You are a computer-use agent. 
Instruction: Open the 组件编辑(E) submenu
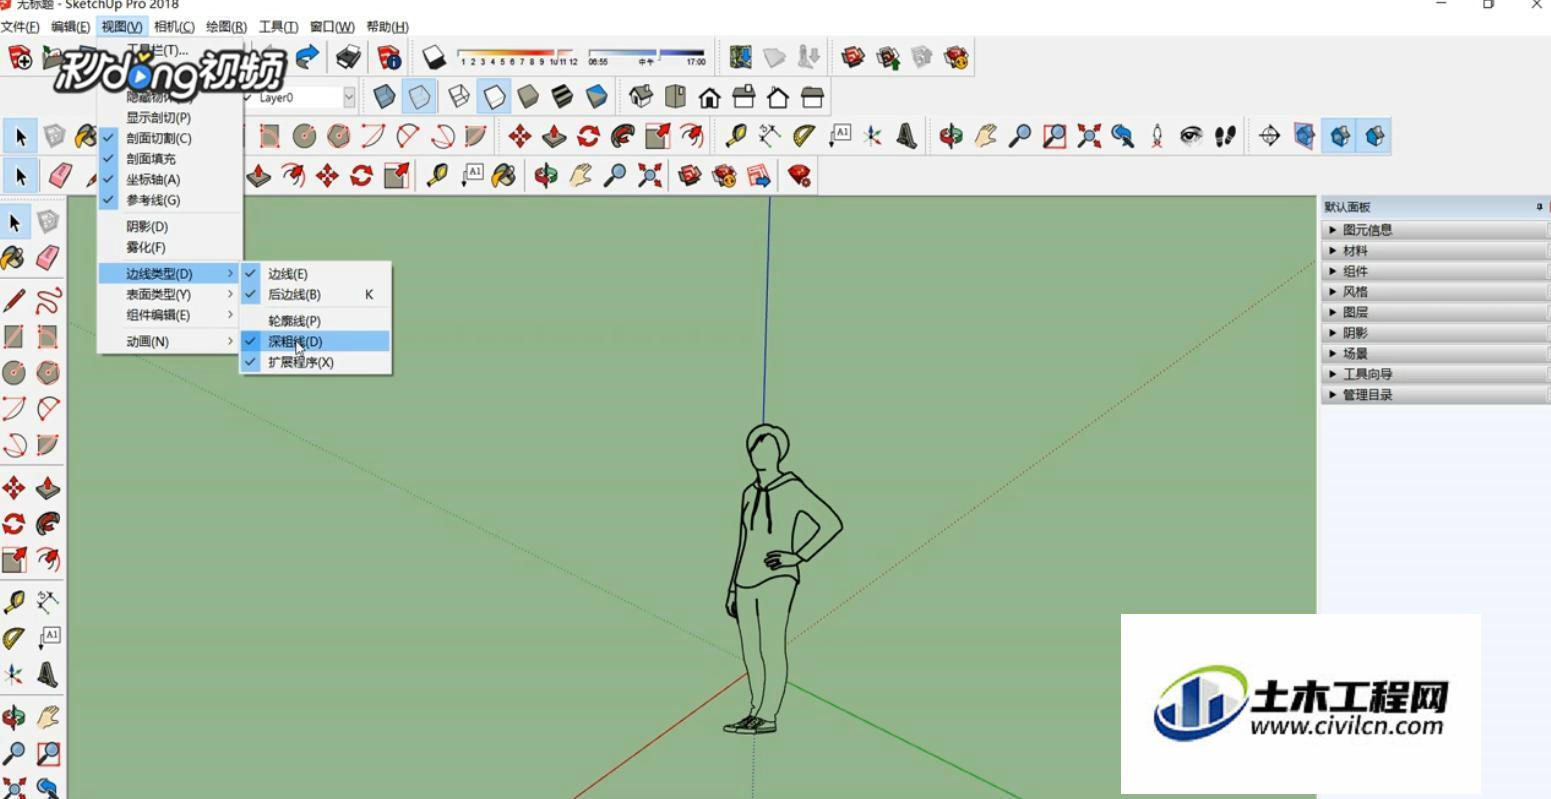169,315
